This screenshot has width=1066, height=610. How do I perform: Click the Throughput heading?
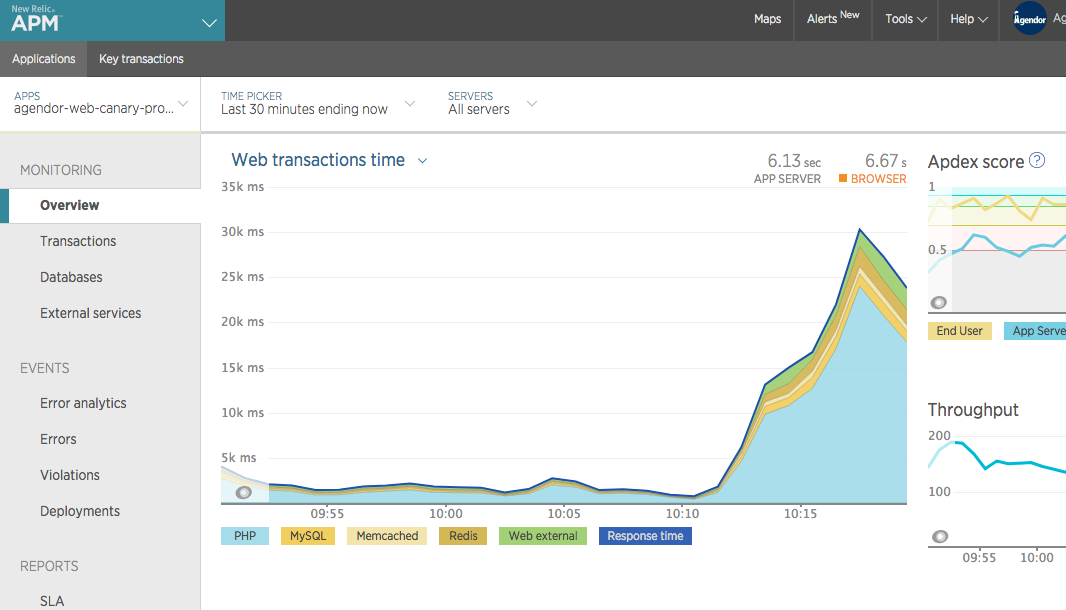pos(973,410)
